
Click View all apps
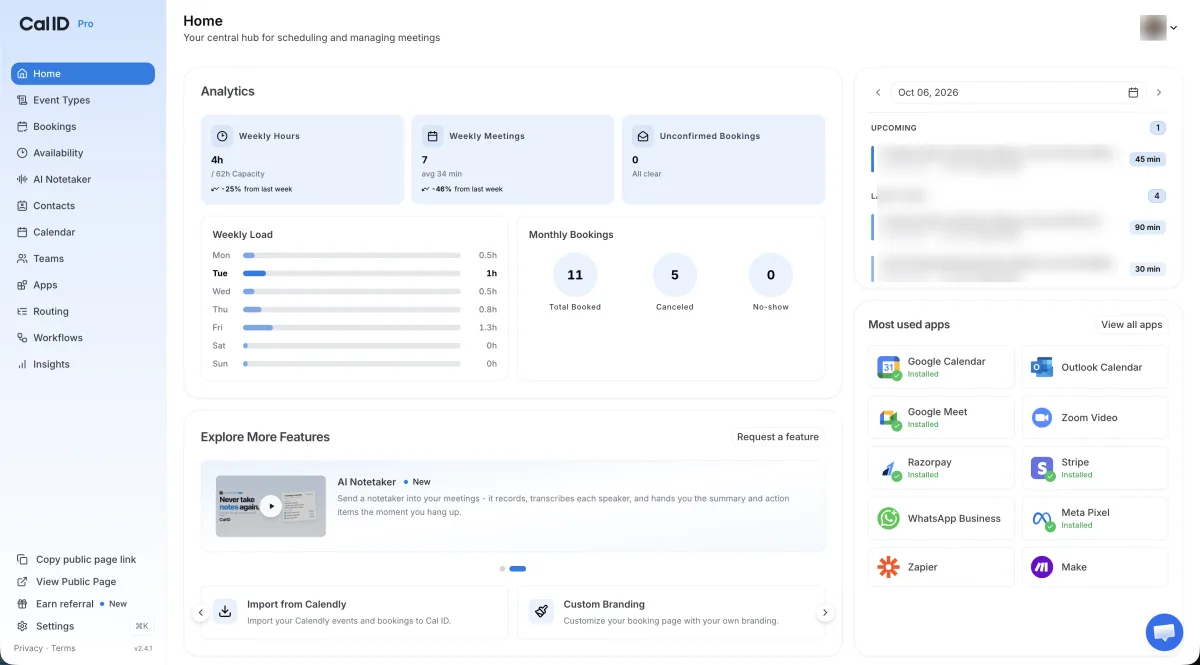point(1132,325)
